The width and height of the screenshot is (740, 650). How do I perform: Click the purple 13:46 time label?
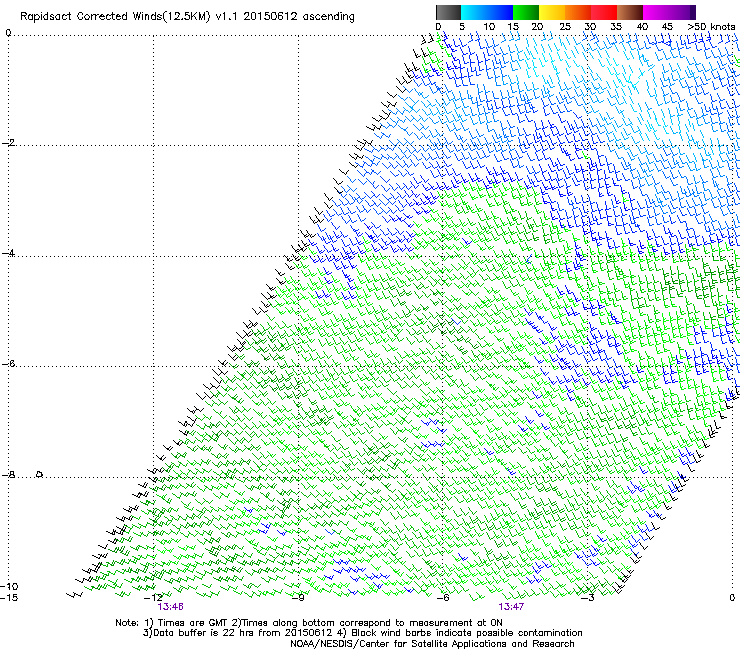coord(170,607)
